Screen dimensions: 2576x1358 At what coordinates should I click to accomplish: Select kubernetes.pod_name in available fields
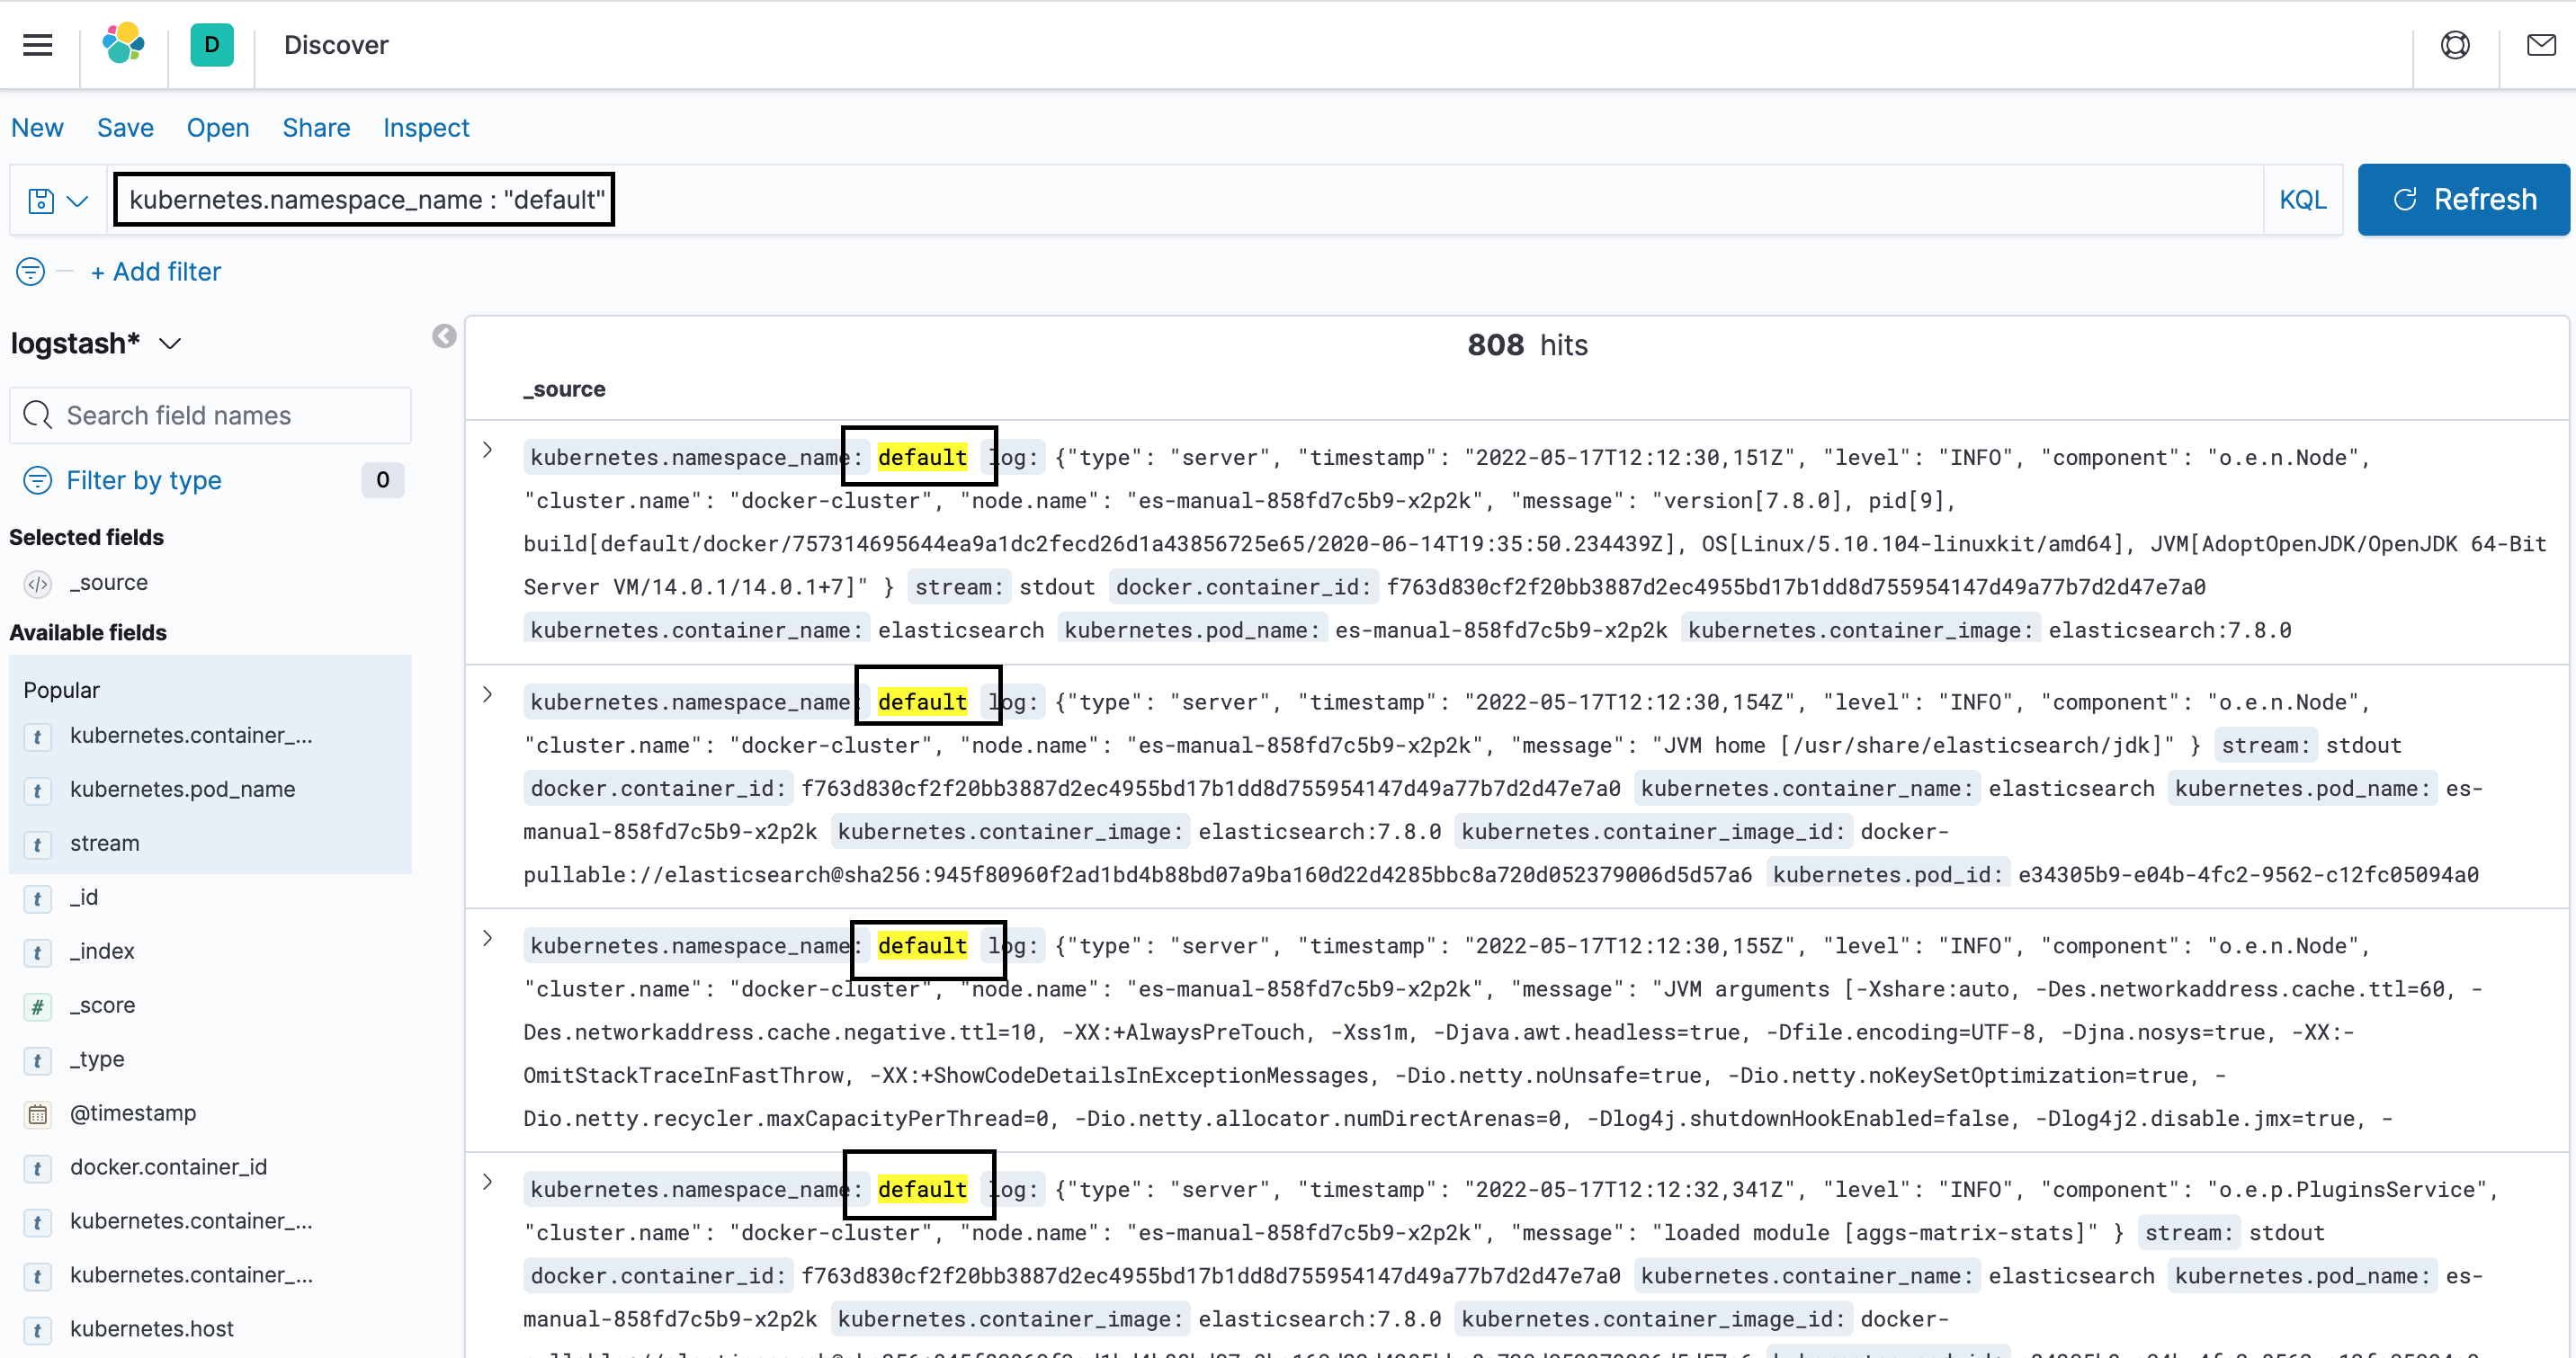coord(182,789)
